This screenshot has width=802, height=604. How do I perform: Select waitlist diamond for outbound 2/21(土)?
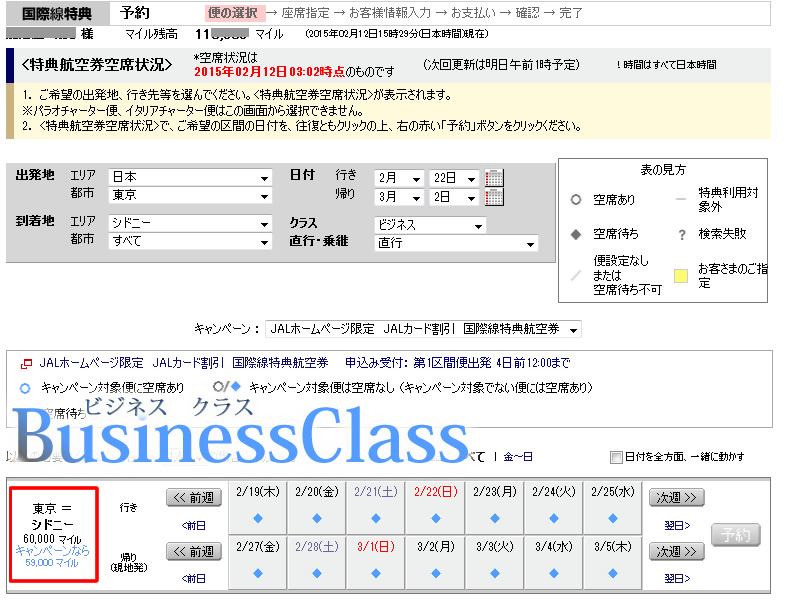tap(376, 519)
